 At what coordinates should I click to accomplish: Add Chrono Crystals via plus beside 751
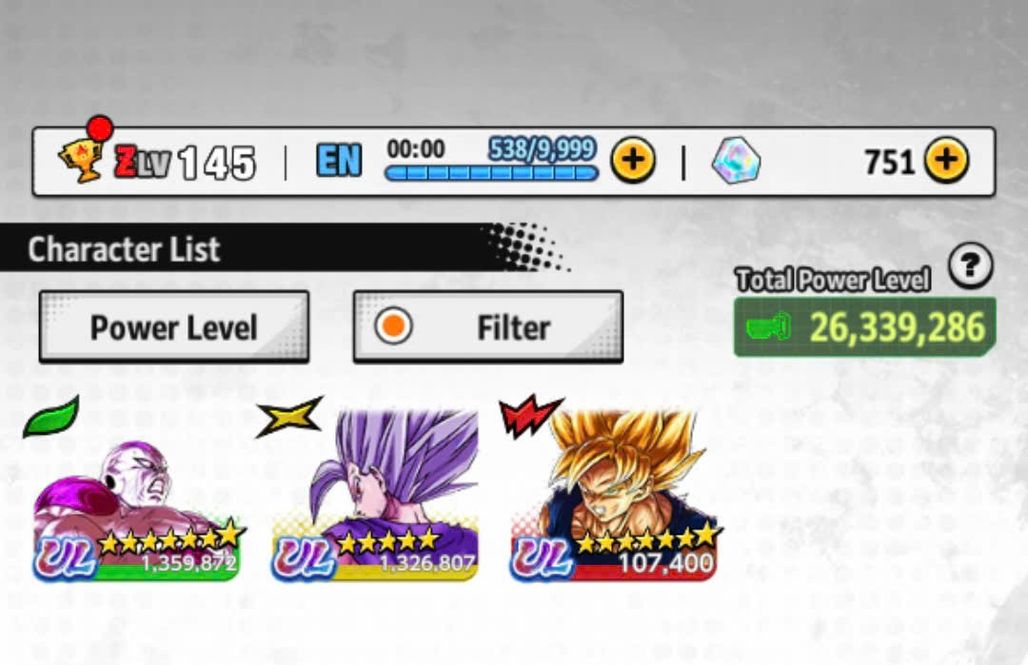point(946,160)
